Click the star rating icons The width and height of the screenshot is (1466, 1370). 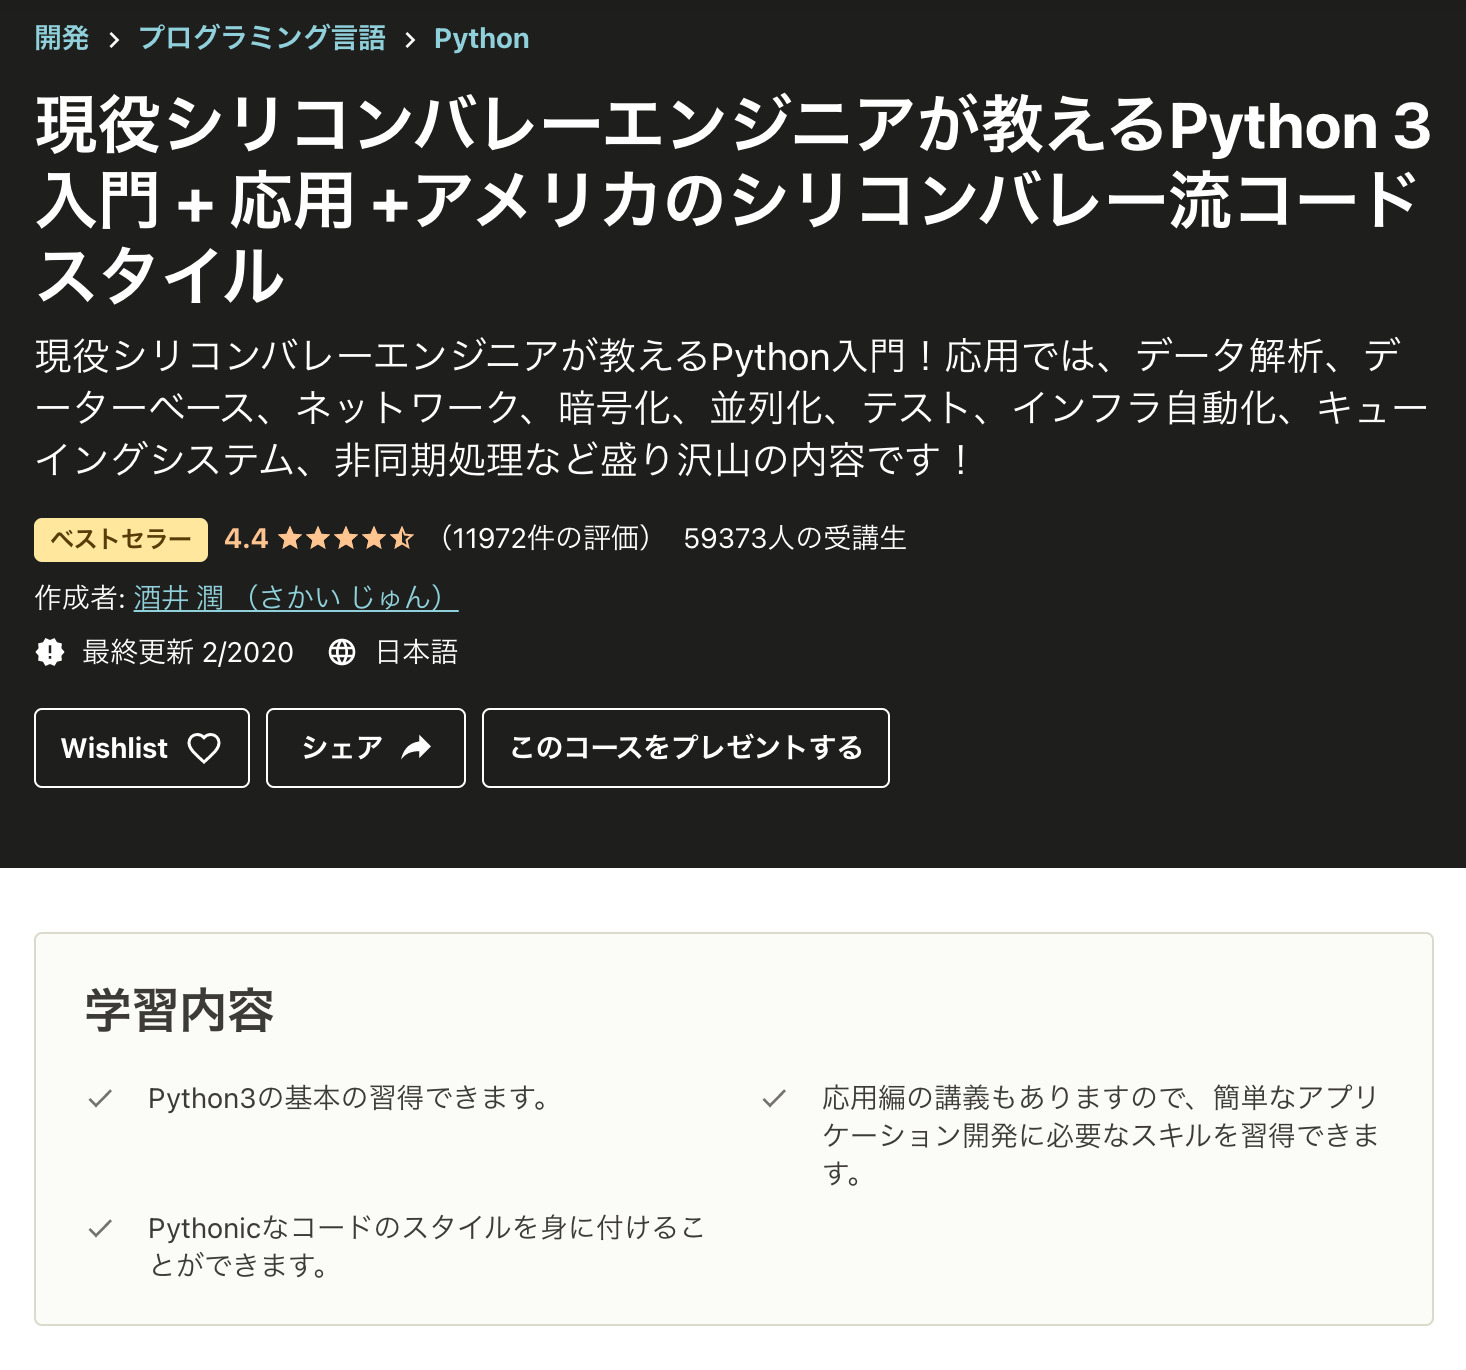(346, 539)
